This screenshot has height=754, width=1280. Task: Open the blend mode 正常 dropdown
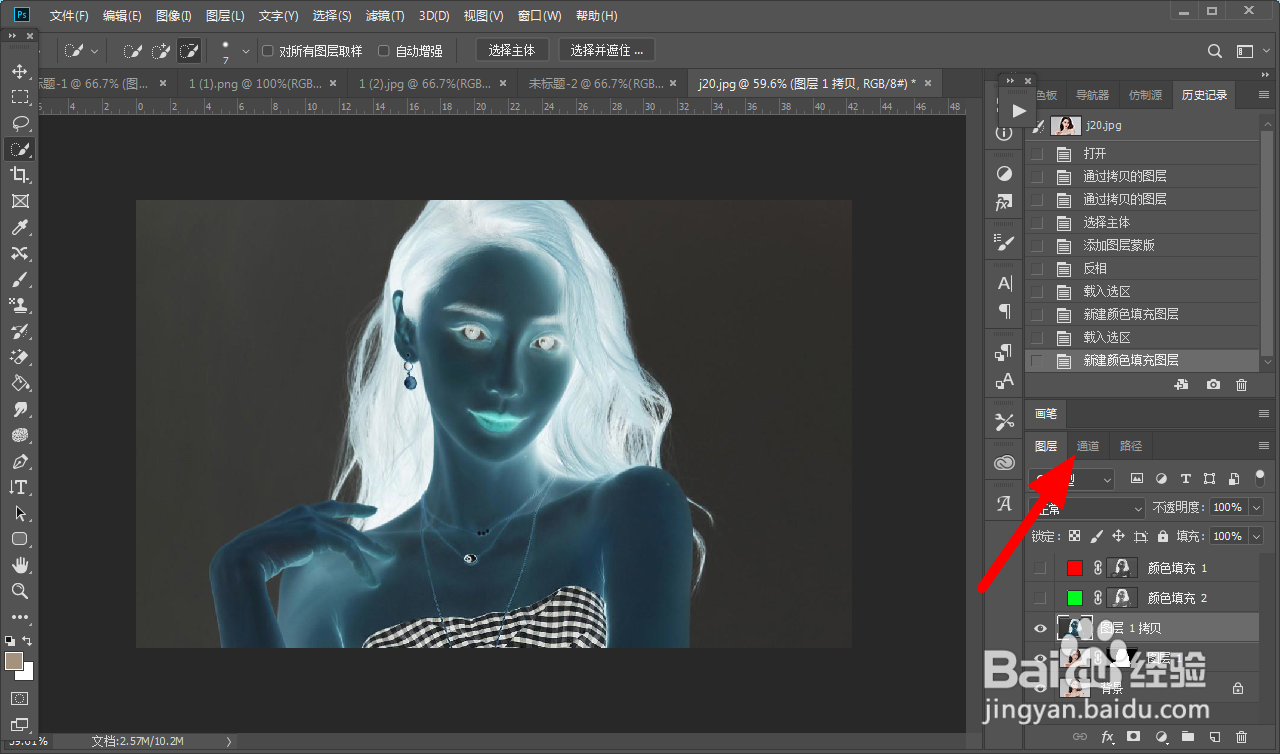pos(1088,508)
